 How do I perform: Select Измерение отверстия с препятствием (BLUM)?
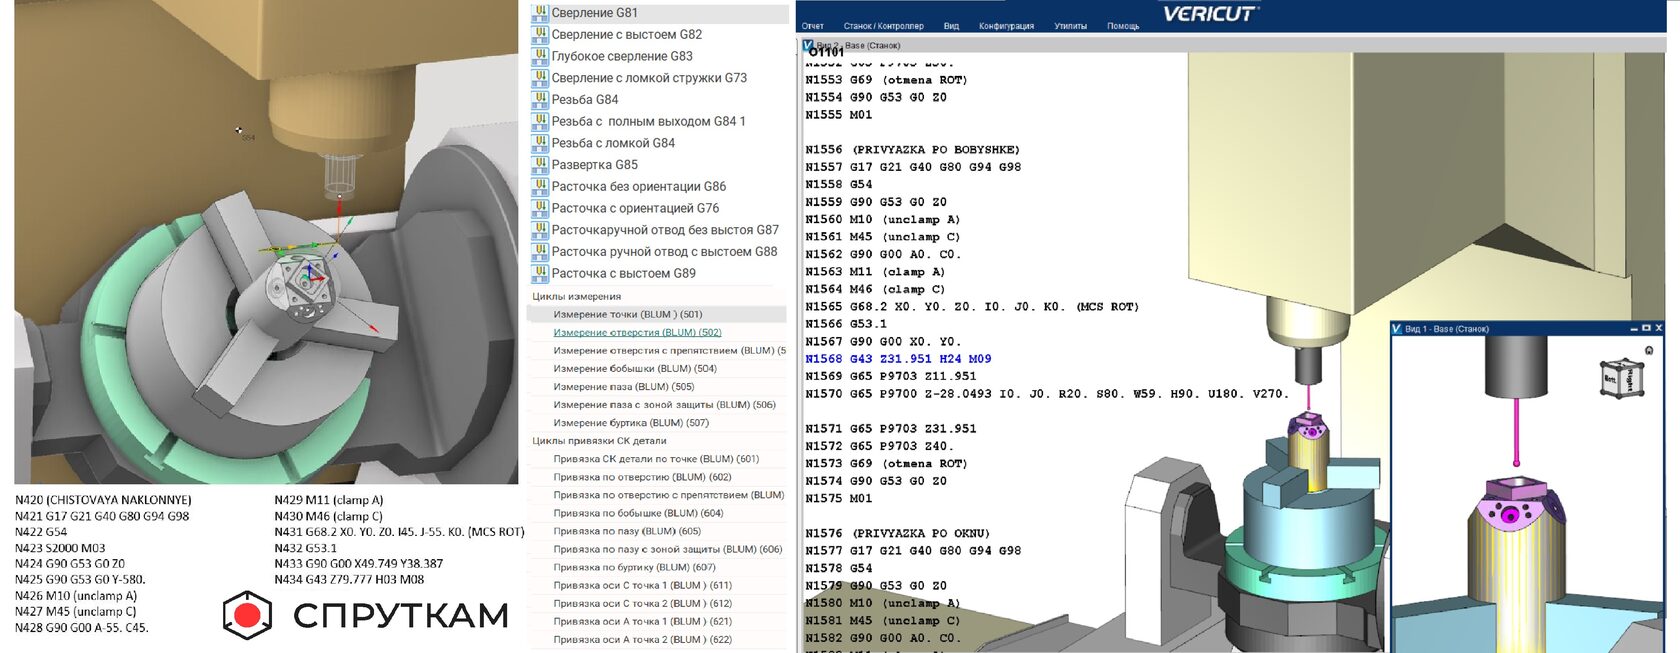(670, 350)
